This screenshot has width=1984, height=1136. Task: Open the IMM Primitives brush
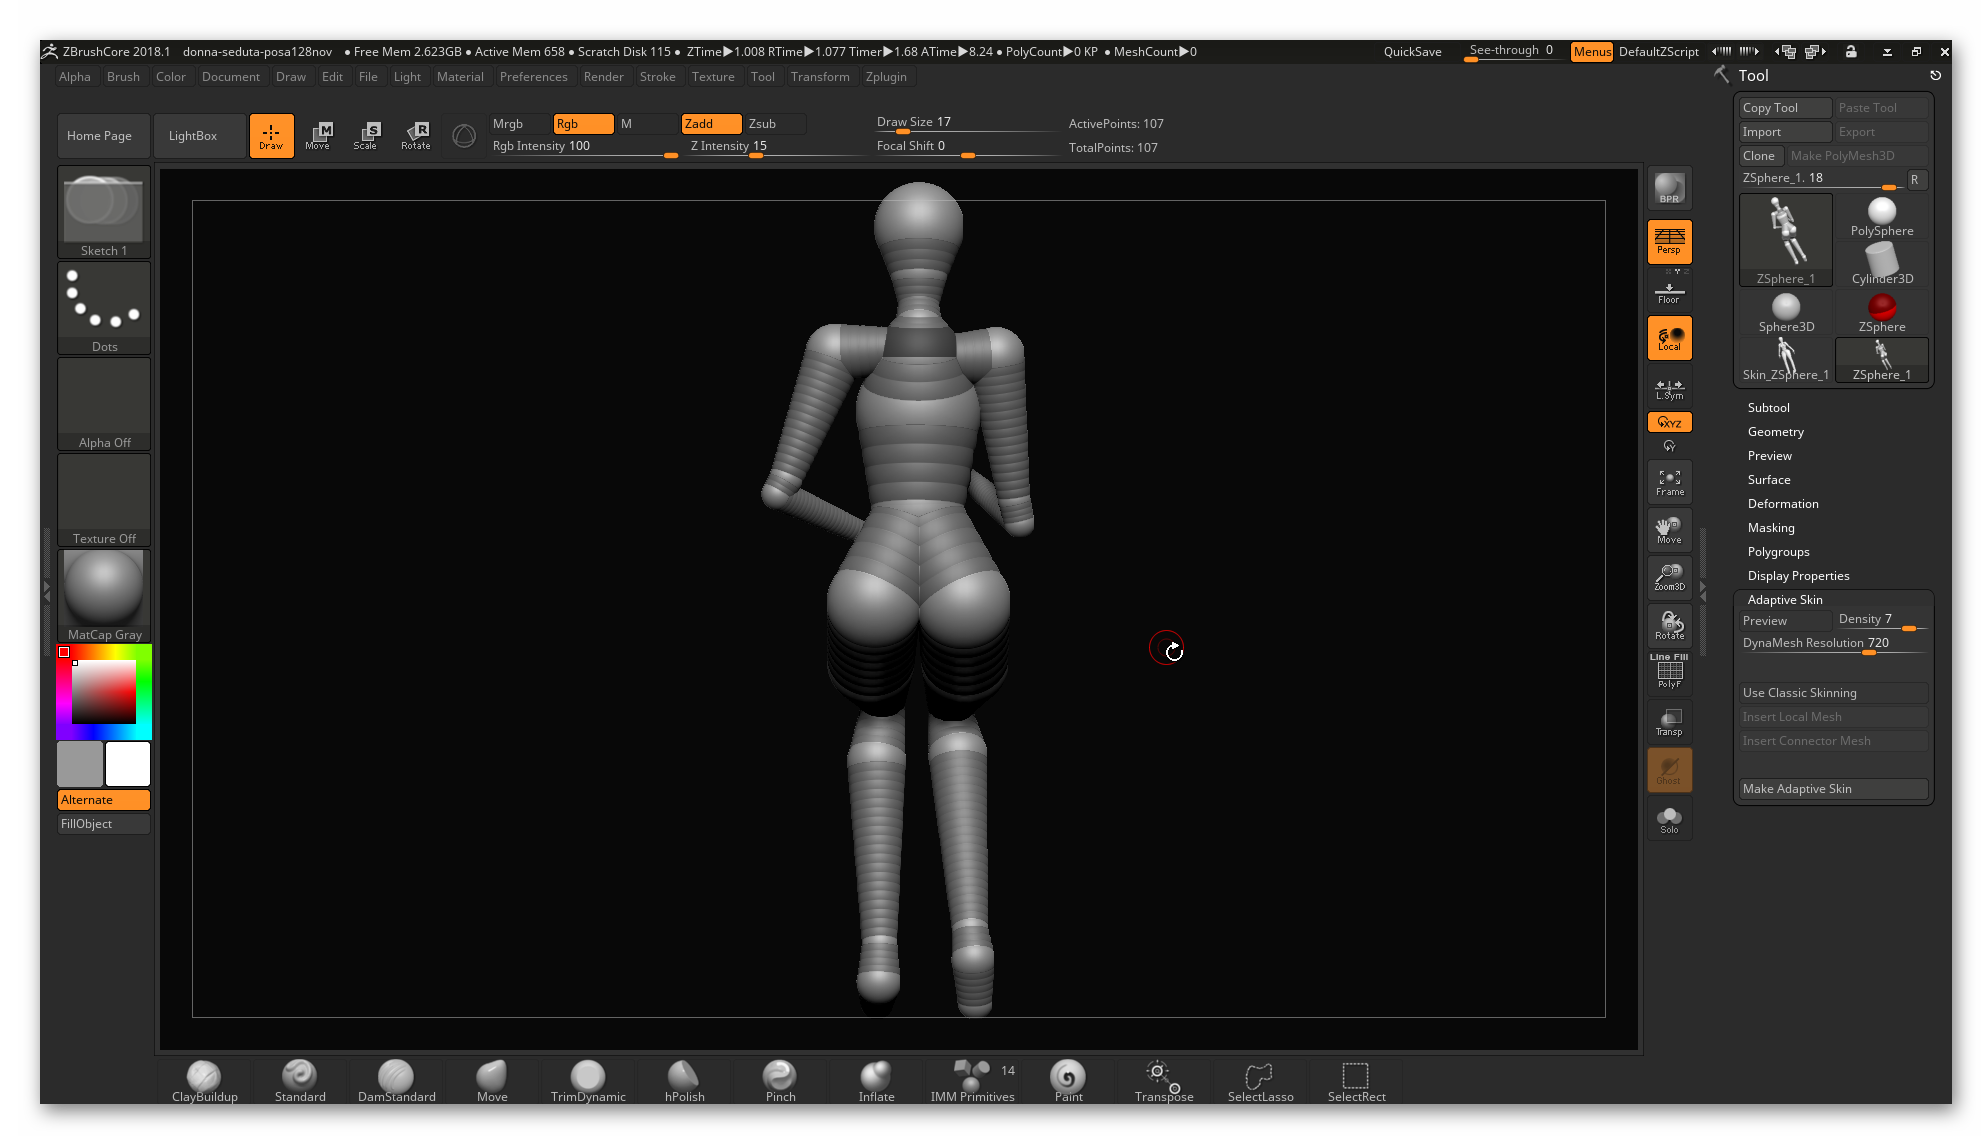(x=971, y=1080)
